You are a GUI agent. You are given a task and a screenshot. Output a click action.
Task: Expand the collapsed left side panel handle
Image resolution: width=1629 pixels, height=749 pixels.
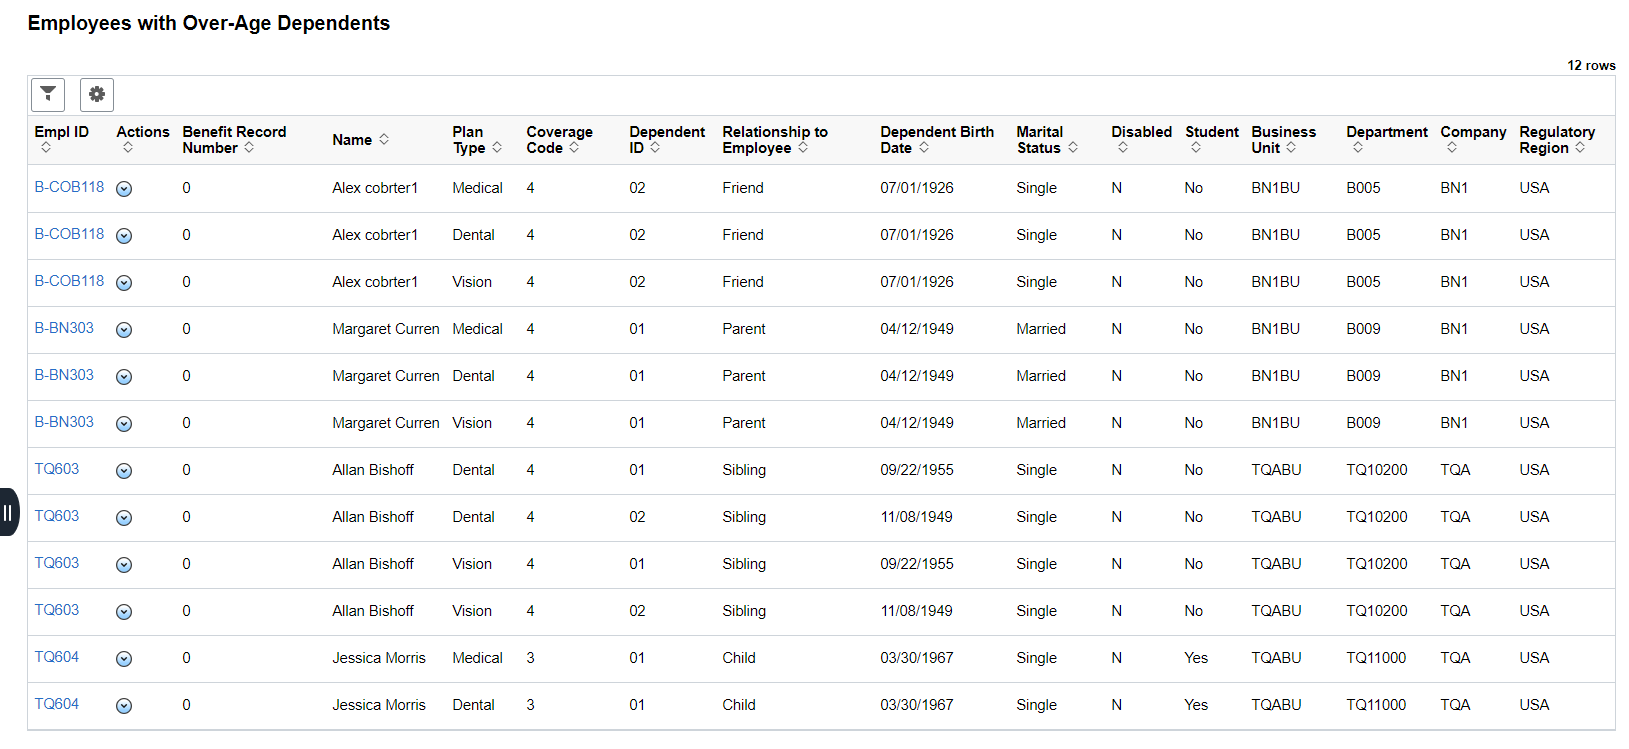tap(8, 512)
